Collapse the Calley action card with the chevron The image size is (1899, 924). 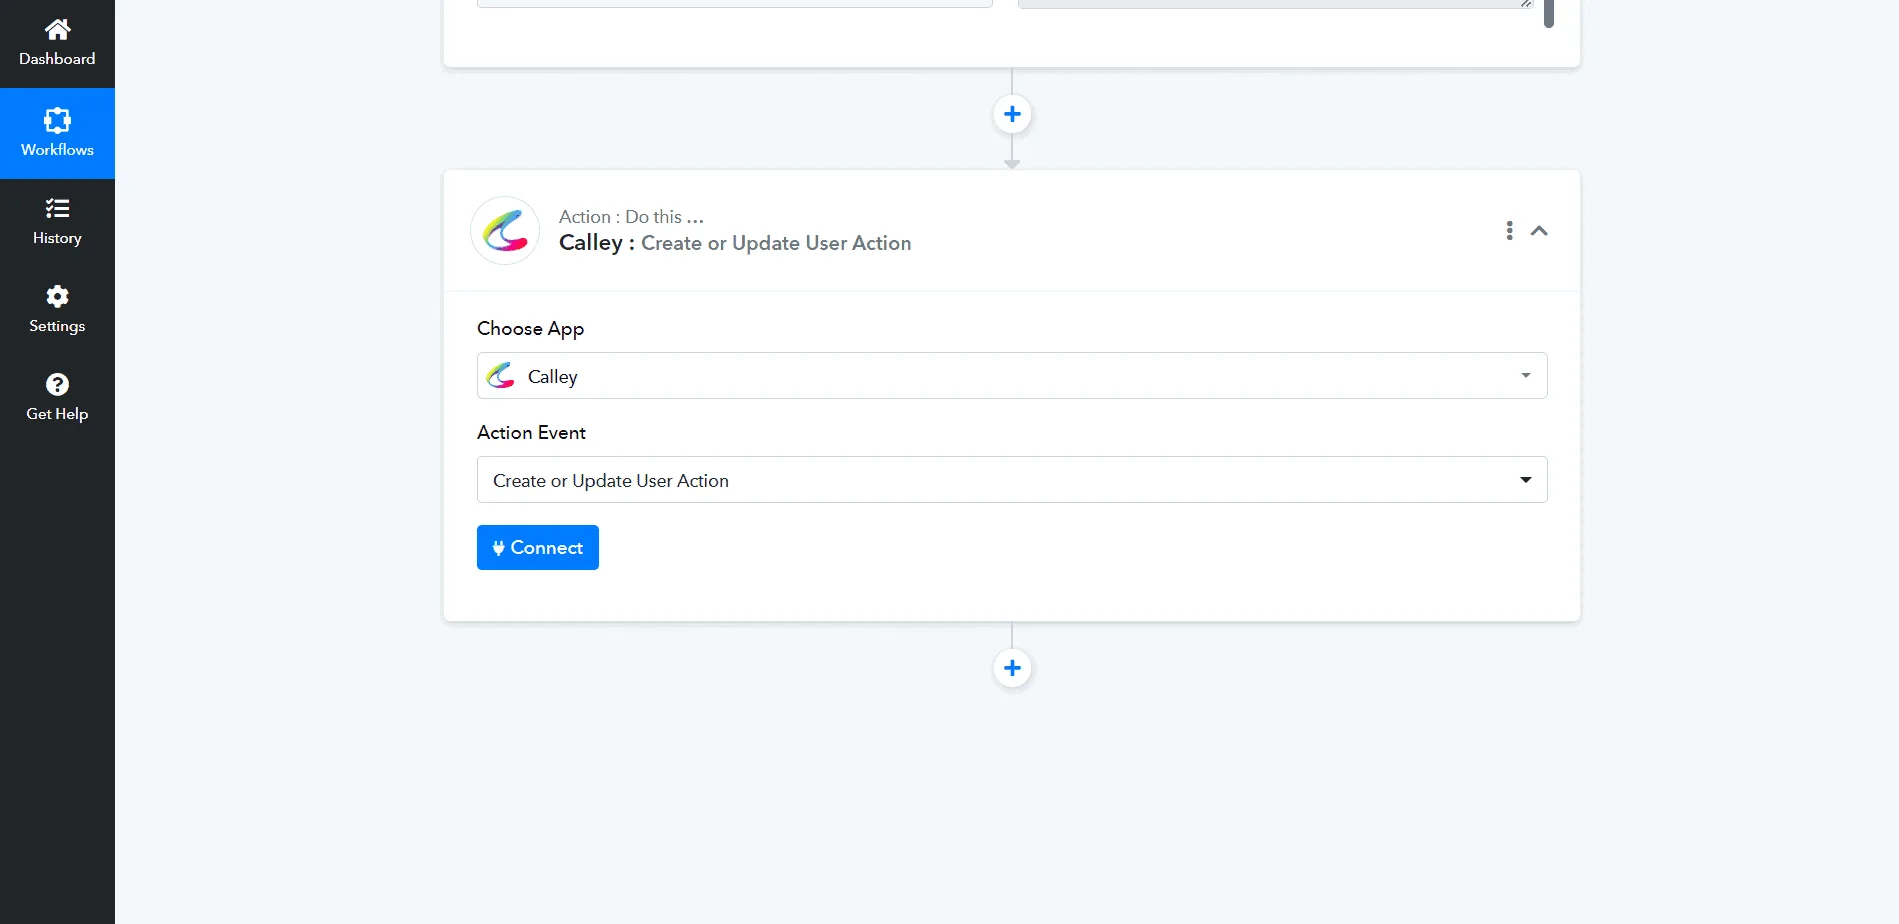coord(1539,231)
